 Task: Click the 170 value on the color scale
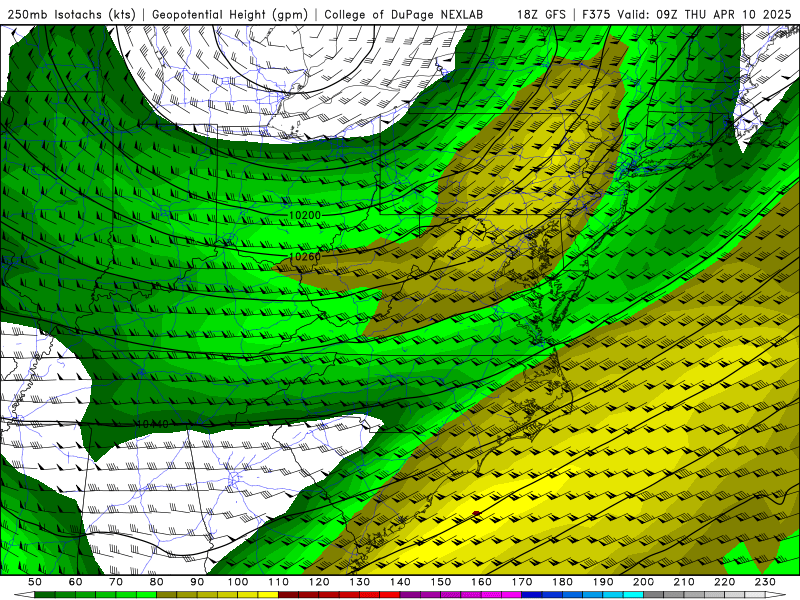pos(522,582)
